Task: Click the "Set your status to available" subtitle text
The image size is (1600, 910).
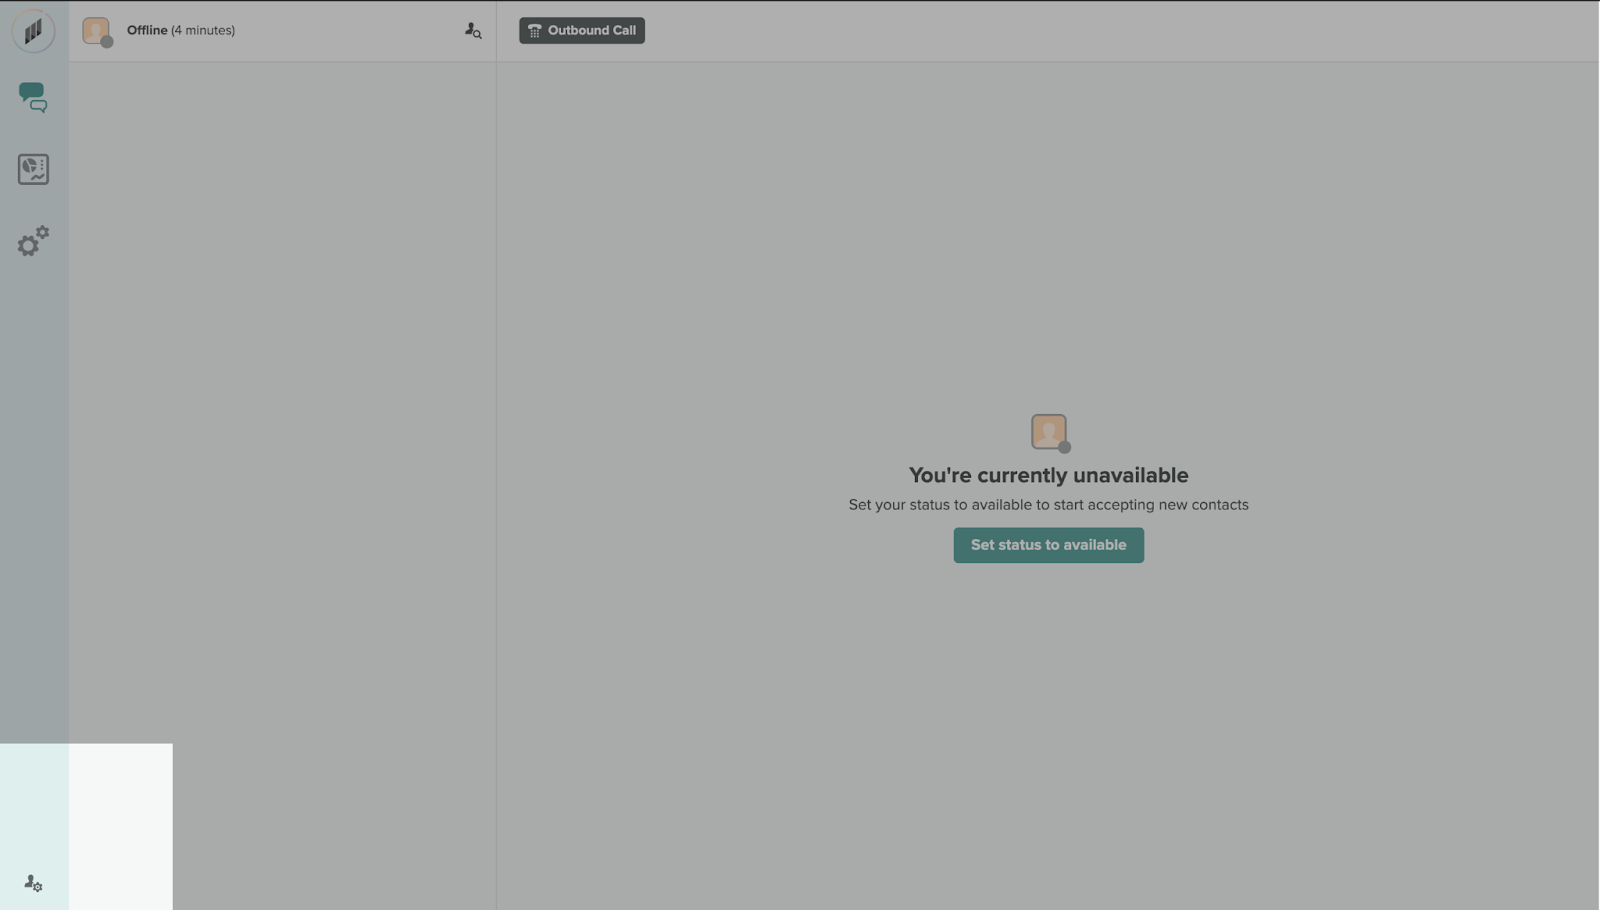Action: coord(1048,505)
